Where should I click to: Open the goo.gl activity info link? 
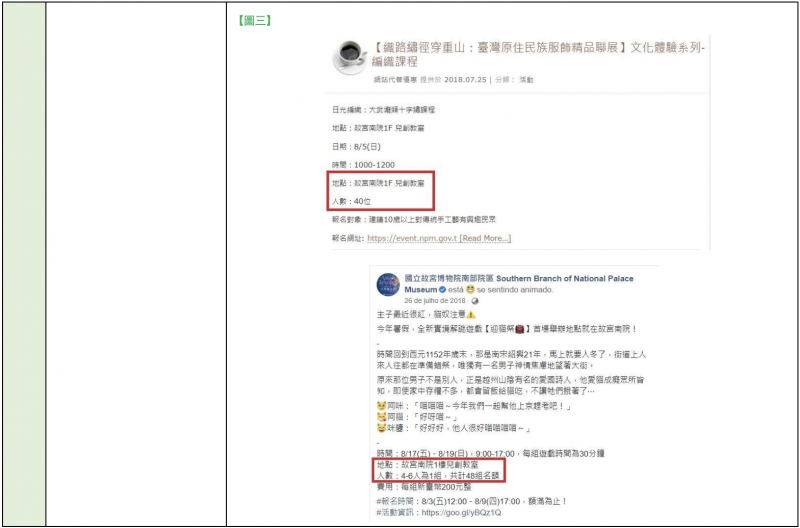click(x=464, y=512)
